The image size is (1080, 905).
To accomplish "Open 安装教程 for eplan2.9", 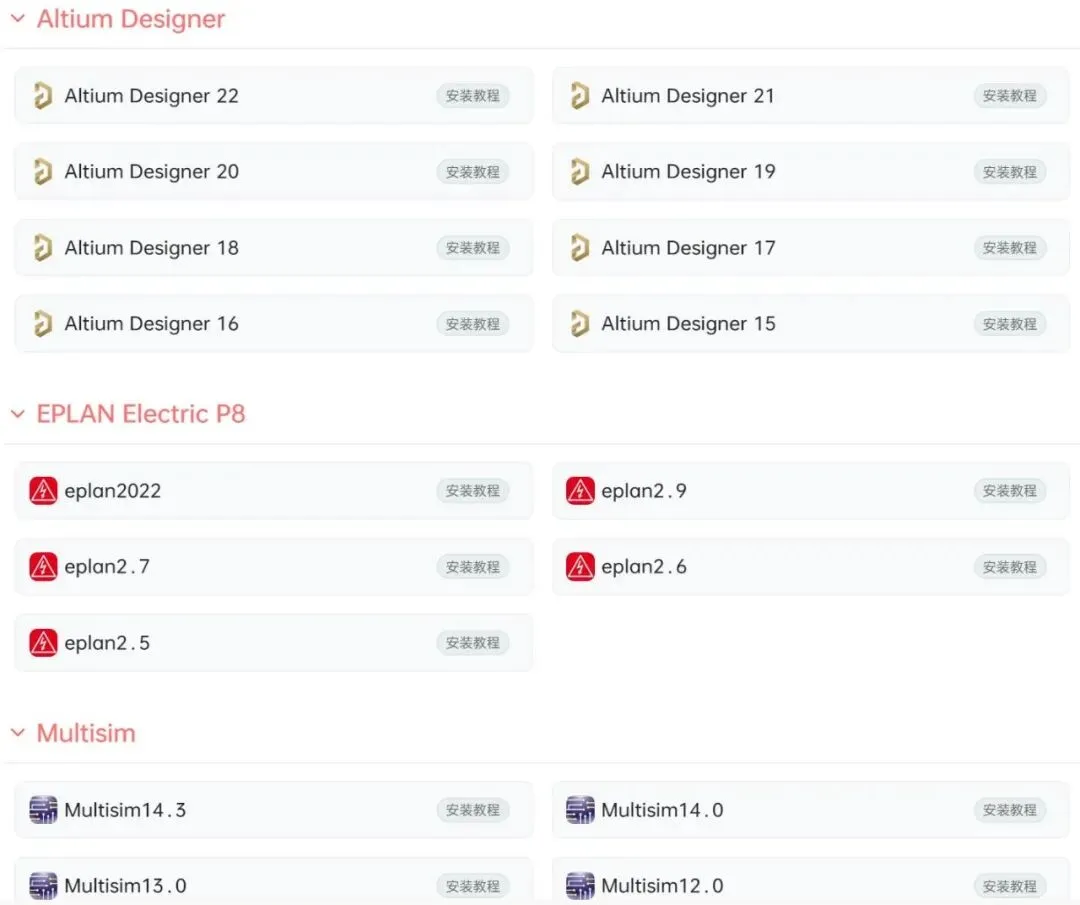I will tap(1010, 491).
